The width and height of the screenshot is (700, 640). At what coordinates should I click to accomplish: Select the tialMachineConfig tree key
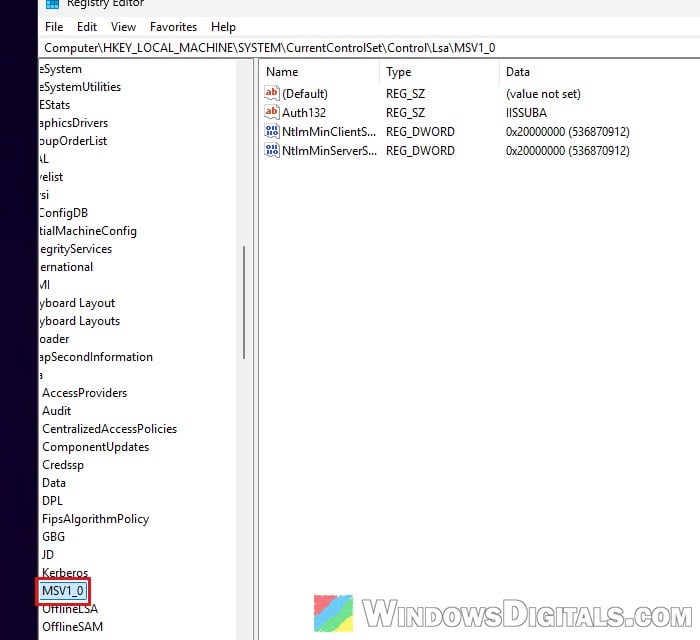coord(88,231)
